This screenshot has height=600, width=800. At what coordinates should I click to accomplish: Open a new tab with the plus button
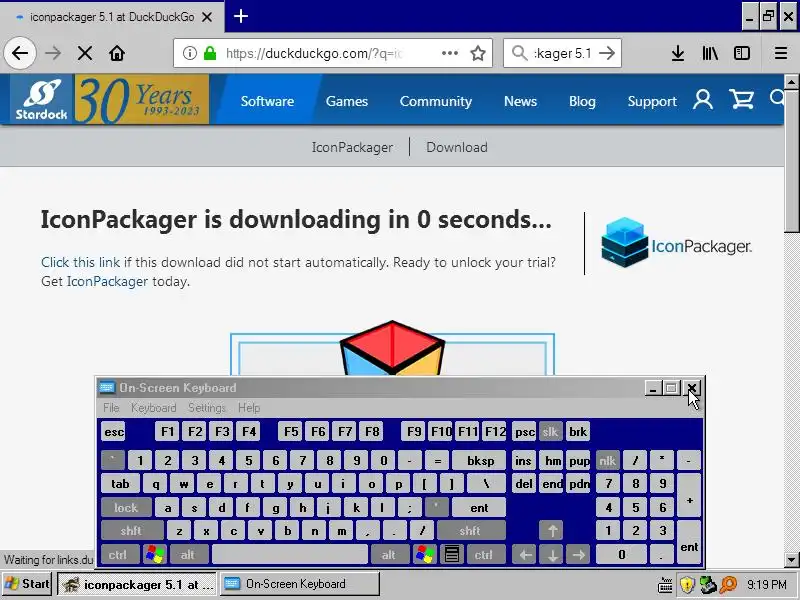tap(241, 16)
